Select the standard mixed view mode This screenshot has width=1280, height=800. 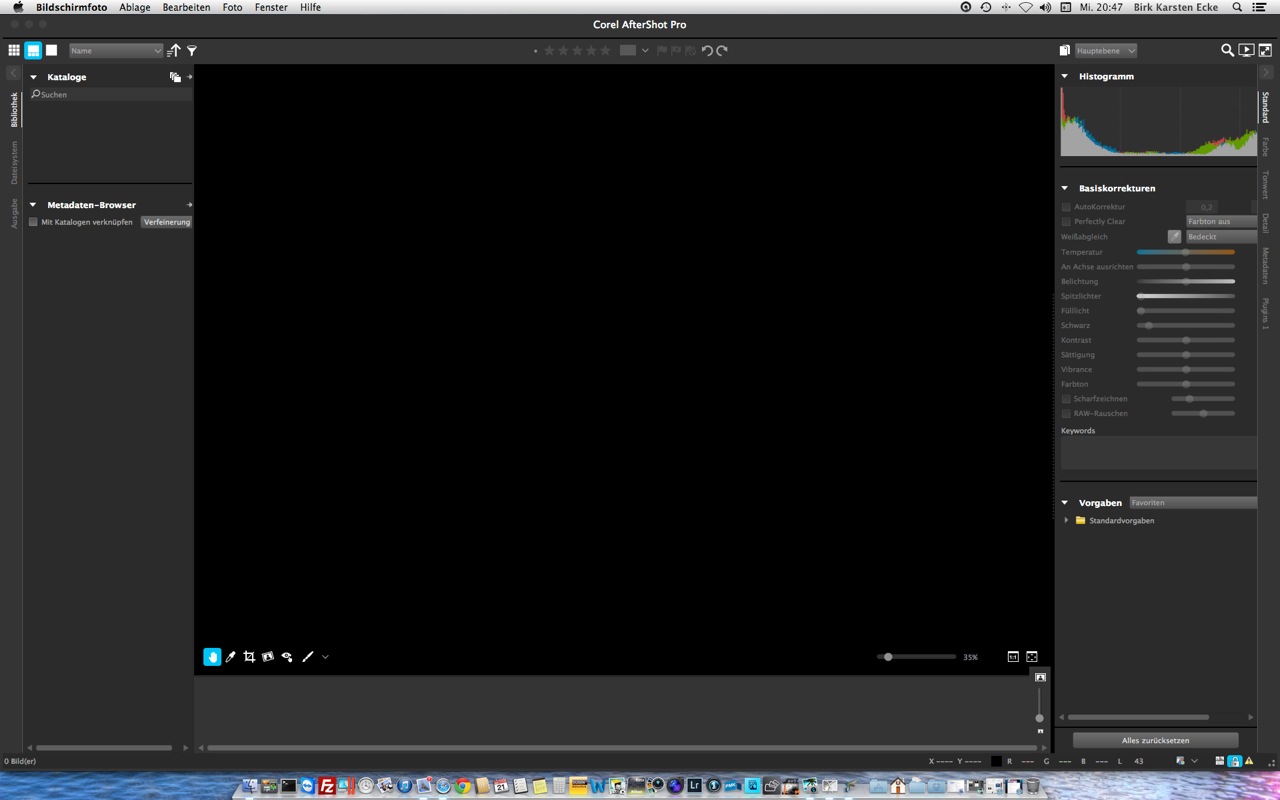tap(33, 50)
